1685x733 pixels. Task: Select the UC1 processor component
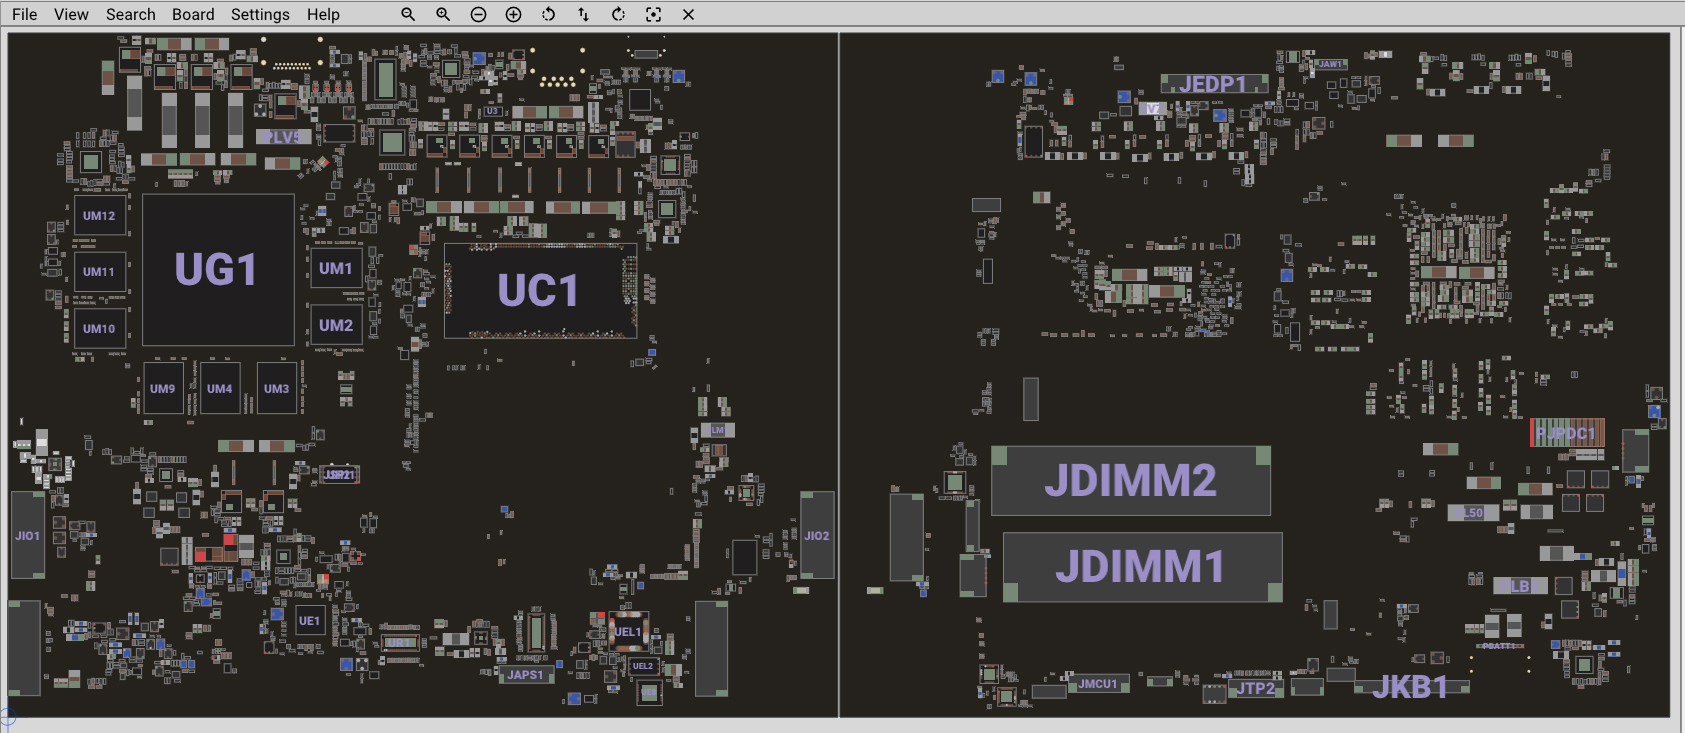(x=539, y=291)
